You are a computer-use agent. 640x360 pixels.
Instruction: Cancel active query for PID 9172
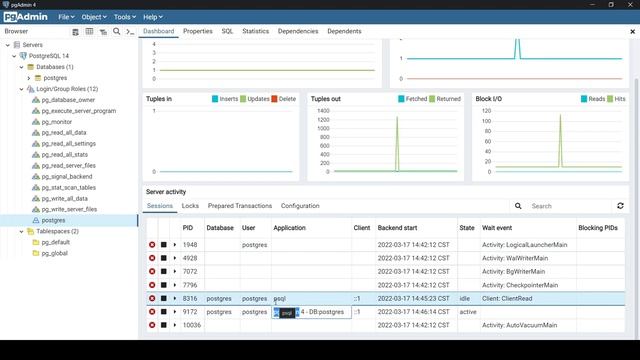(164, 312)
